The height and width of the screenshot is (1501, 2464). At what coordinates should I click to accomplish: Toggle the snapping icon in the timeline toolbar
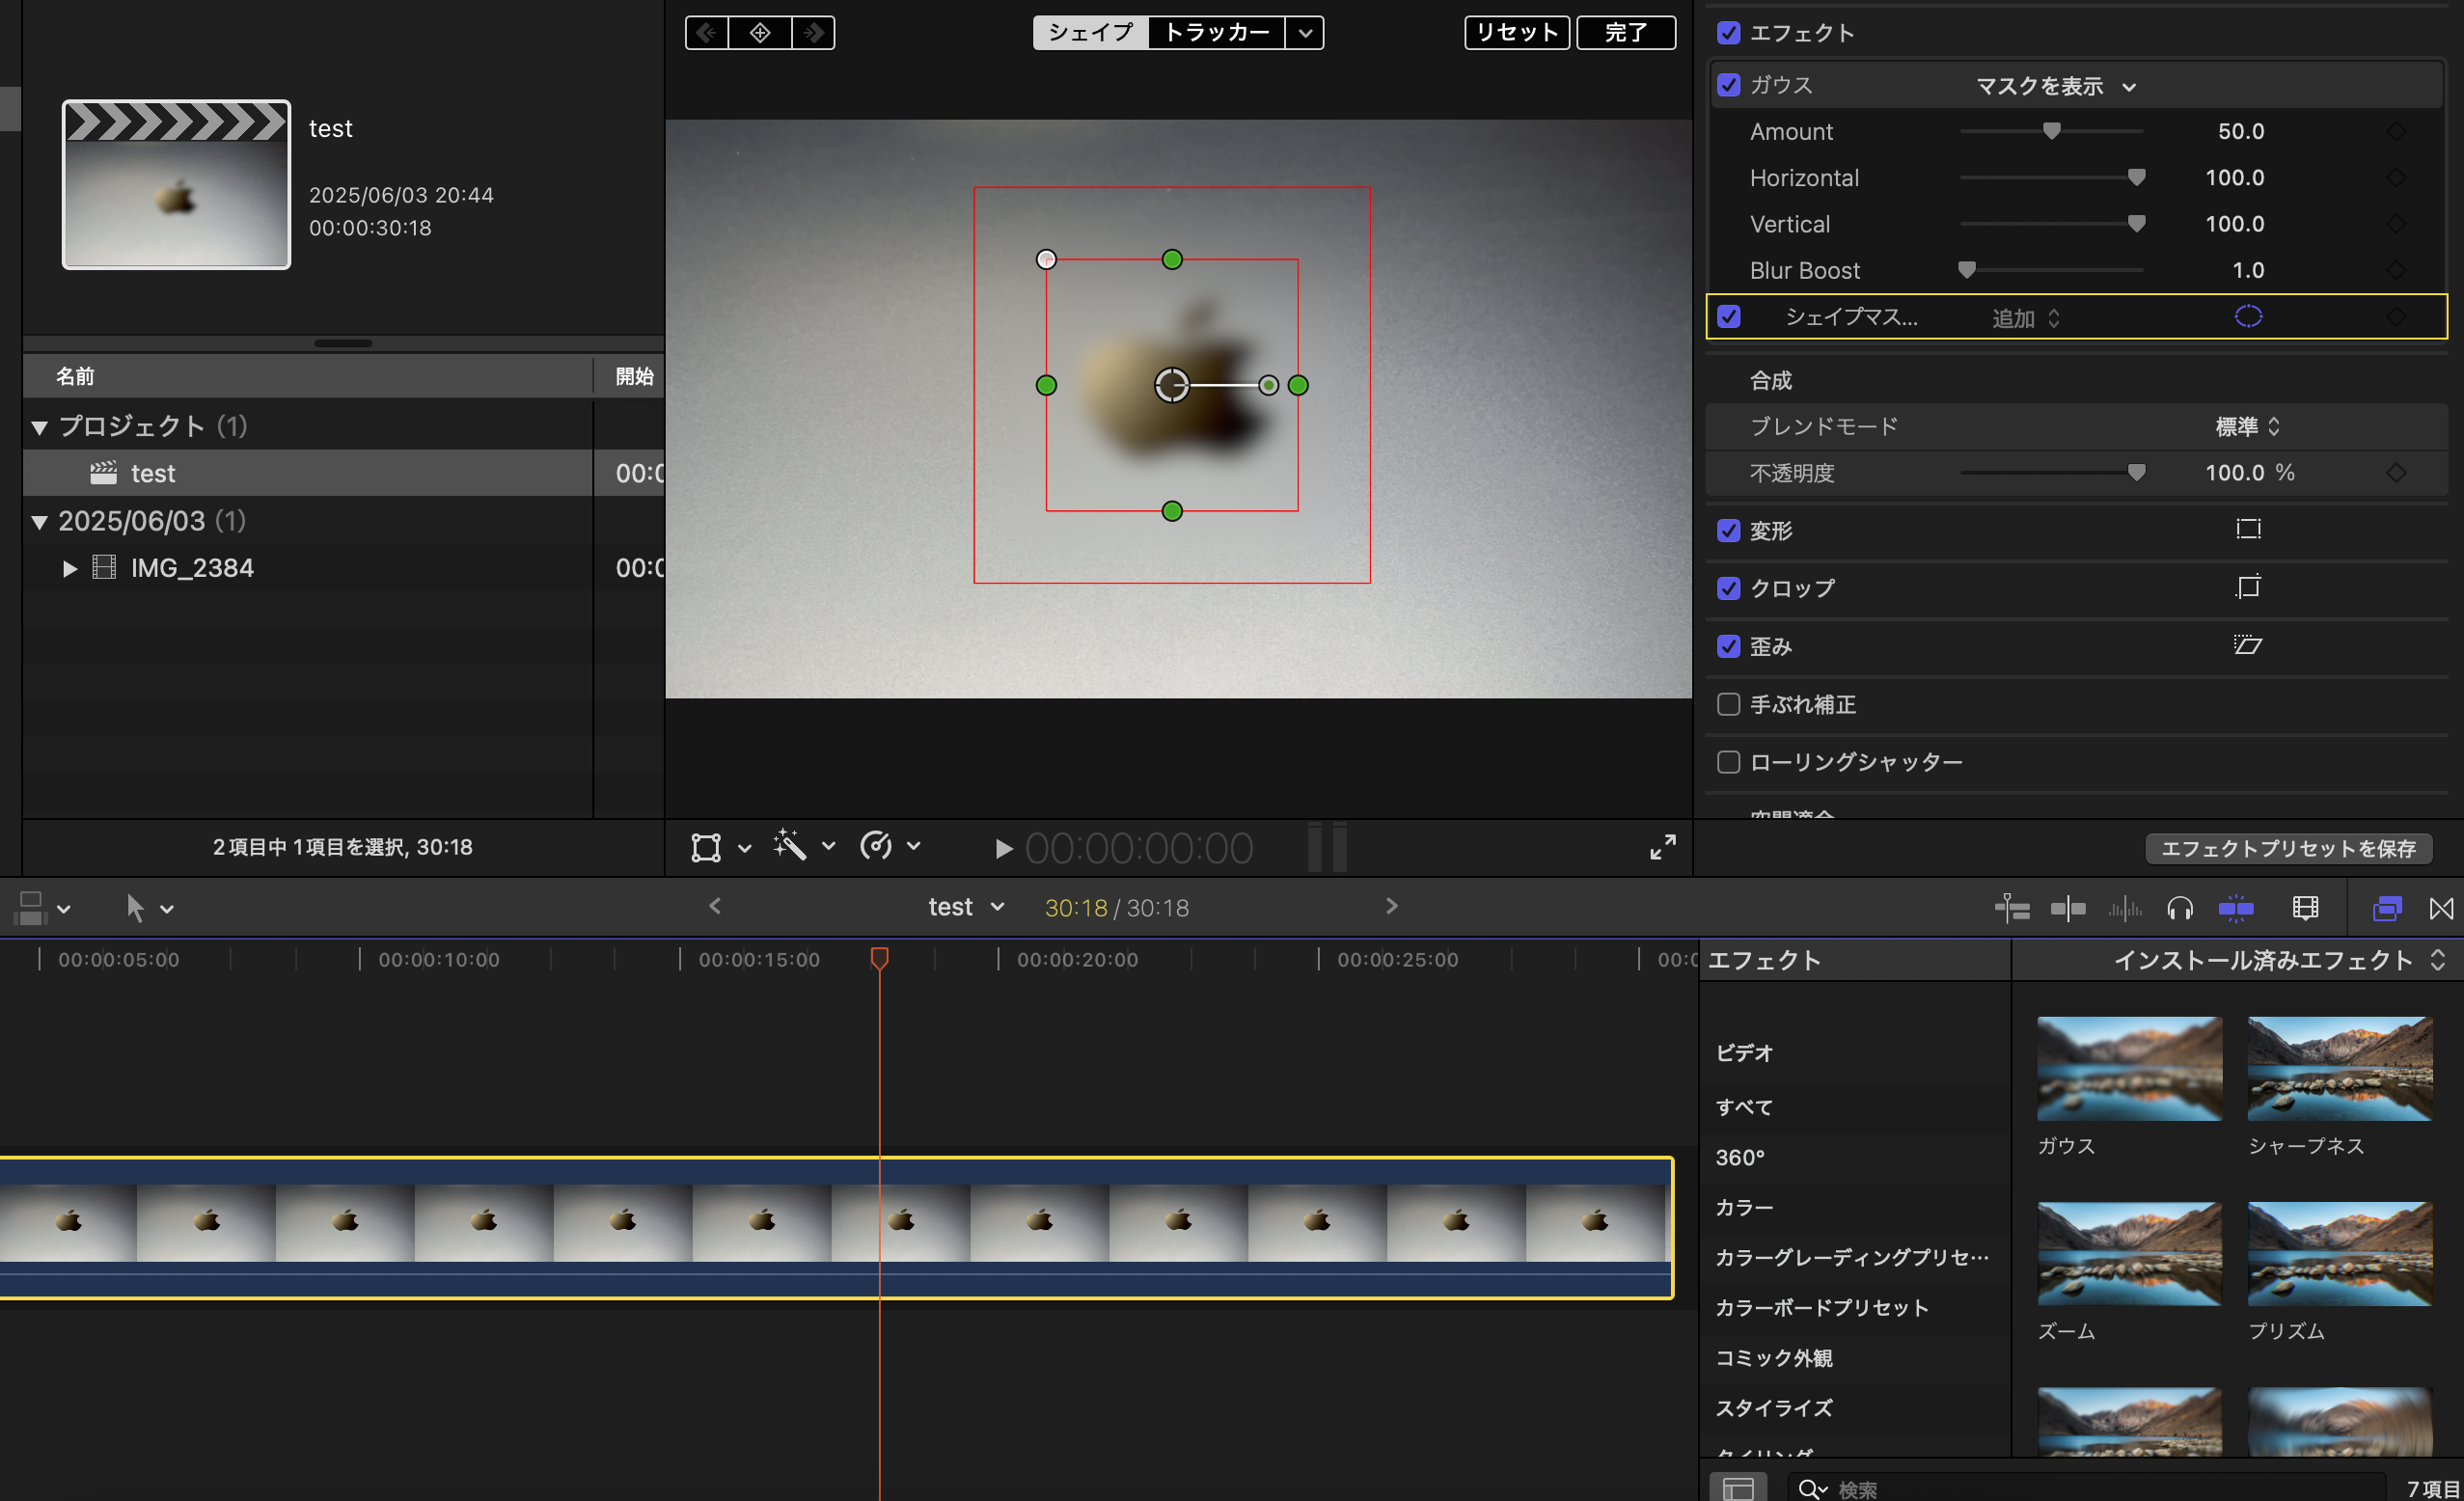tap(2236, 908)
